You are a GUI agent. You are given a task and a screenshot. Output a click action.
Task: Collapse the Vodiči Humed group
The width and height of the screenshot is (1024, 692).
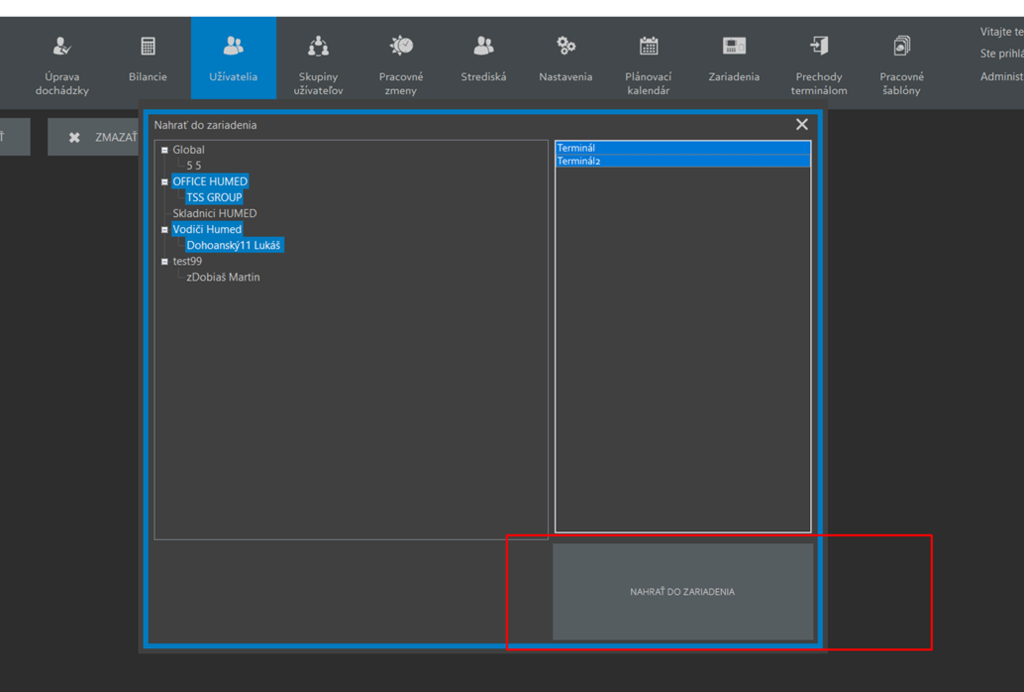[165, 230]
